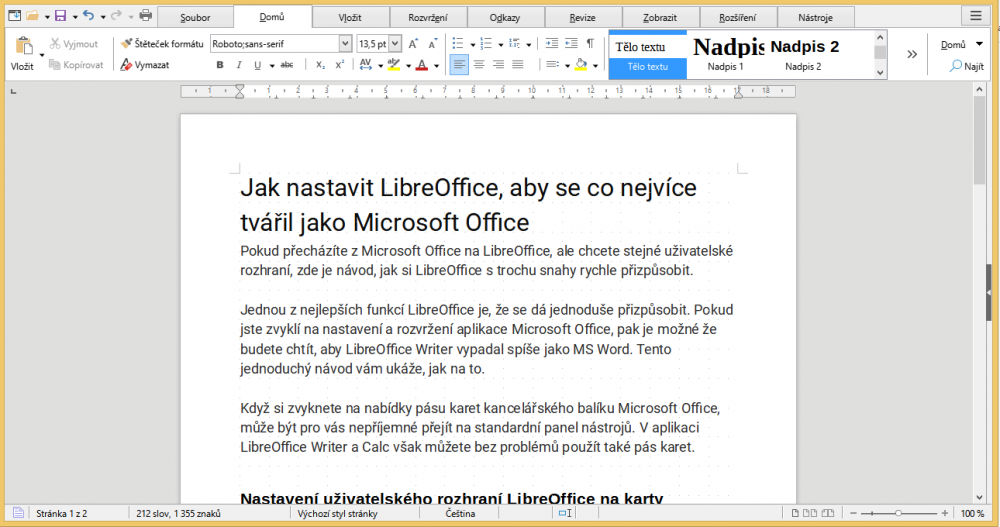Open font color dropdown arrow
Screen dimensions: 1000x527
(436, 65)
